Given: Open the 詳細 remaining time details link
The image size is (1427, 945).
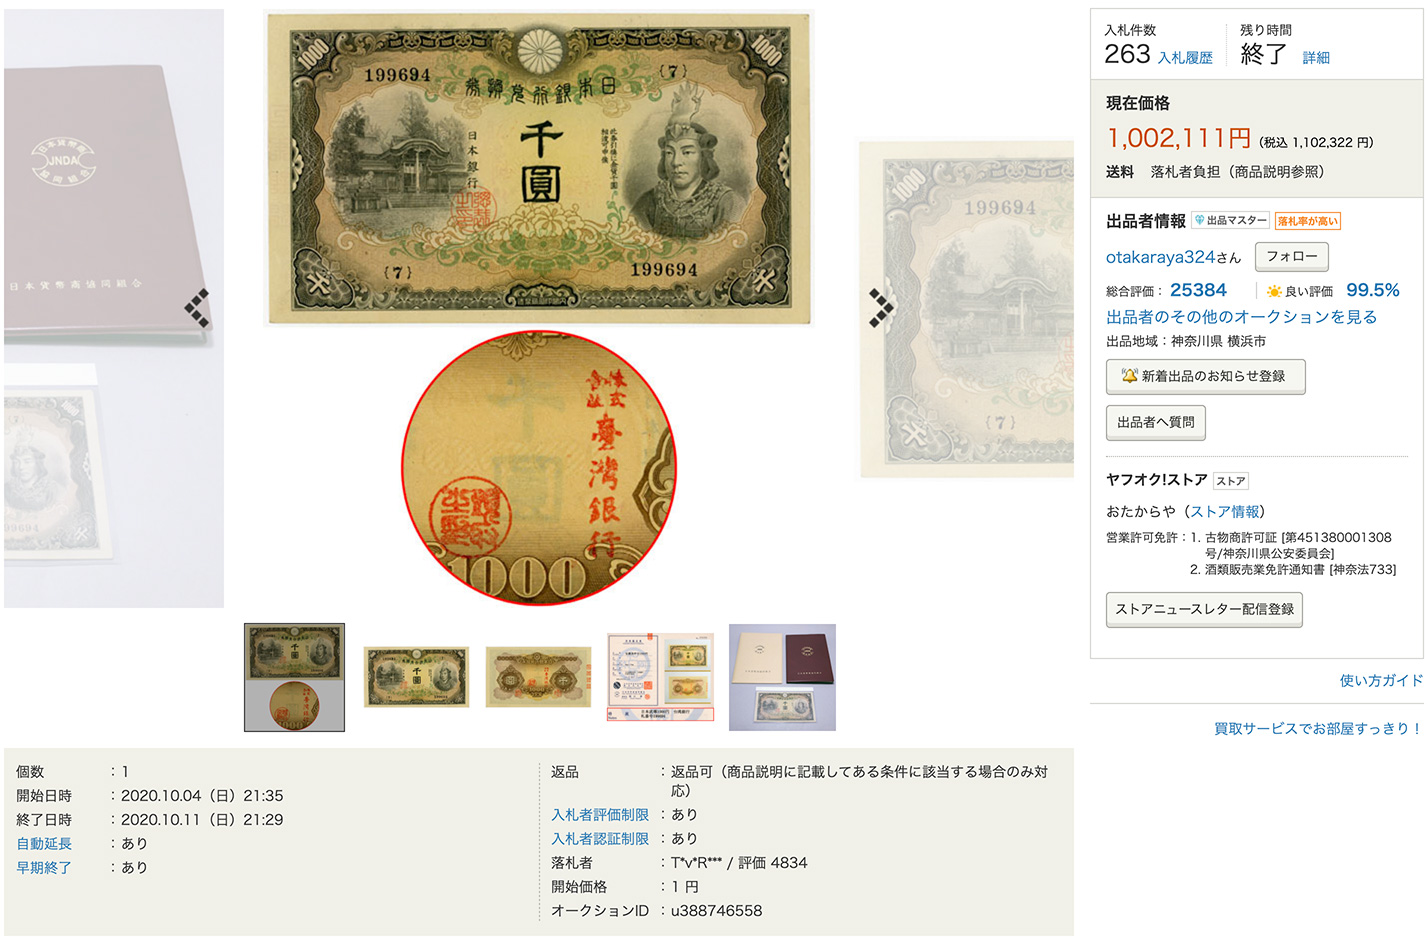Looking at the screenshot, I should [x=1316, y=58].
